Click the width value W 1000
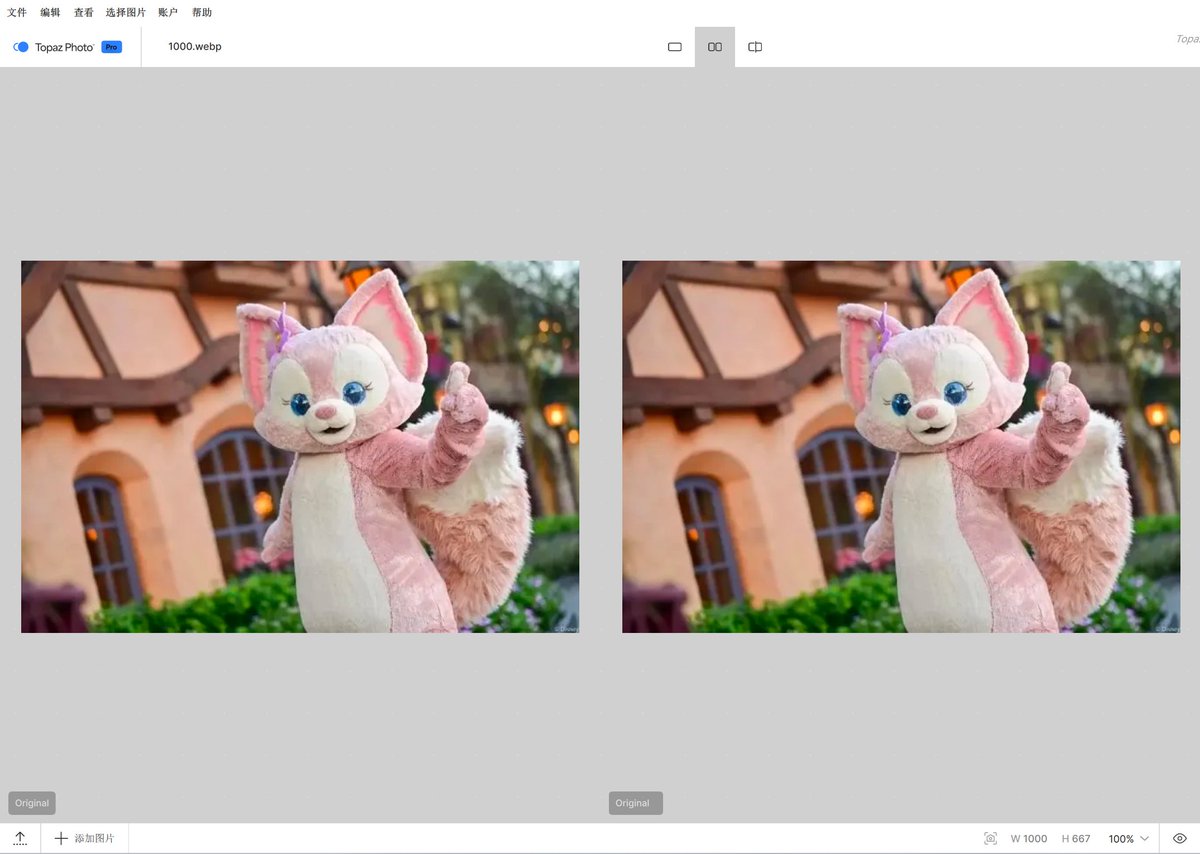The height and width of the screenshot is (854, 1200). [1029, 838]
